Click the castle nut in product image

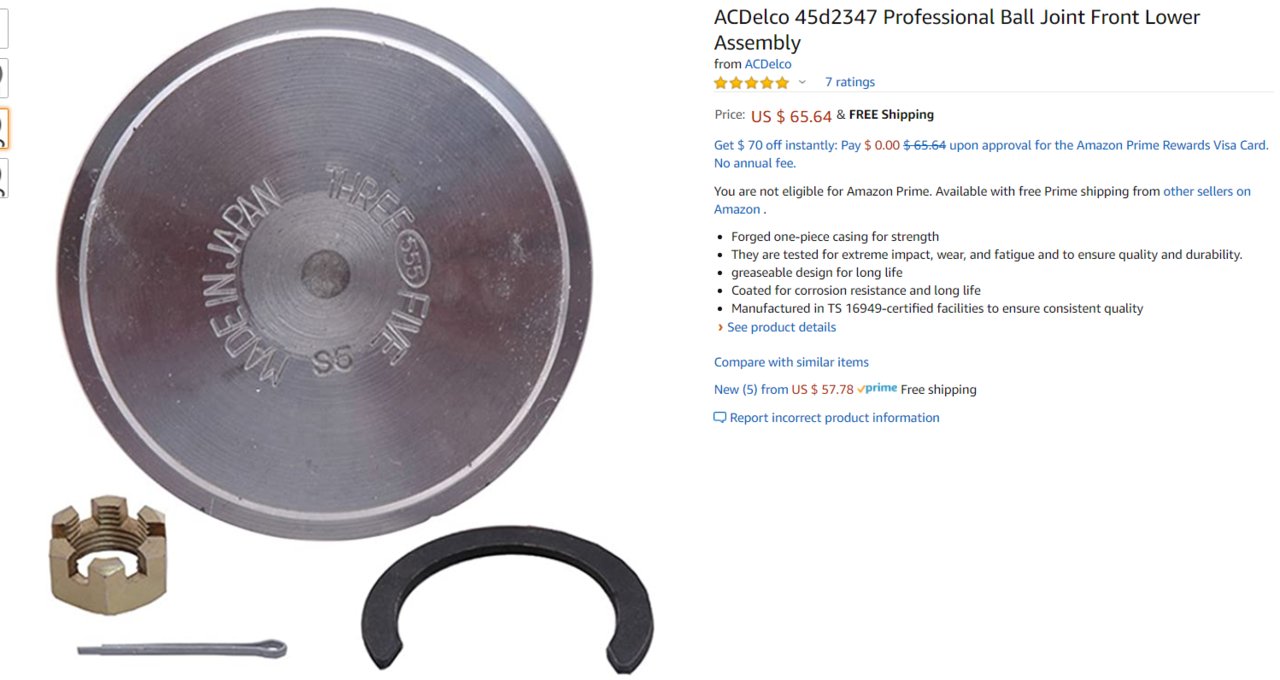click(107, 554)
